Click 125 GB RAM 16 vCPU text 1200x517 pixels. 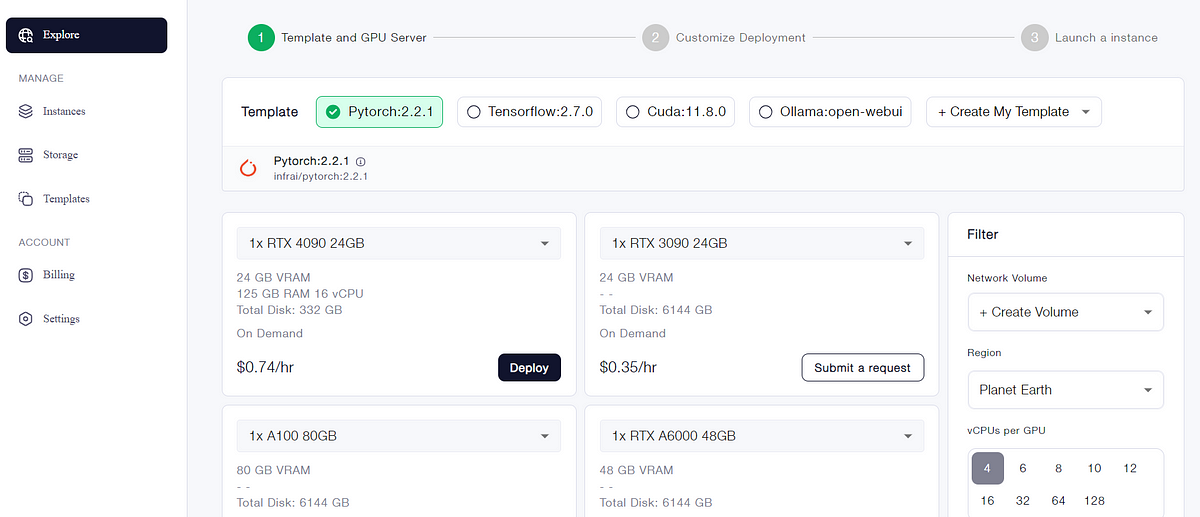pyautogui.click(x=300, y=294)
